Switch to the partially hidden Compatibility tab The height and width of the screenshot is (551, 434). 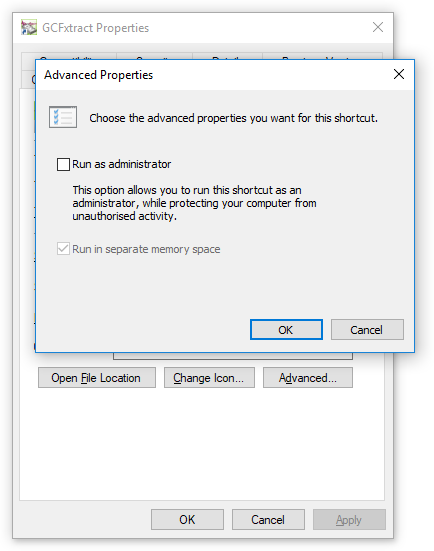coord(69,56)
